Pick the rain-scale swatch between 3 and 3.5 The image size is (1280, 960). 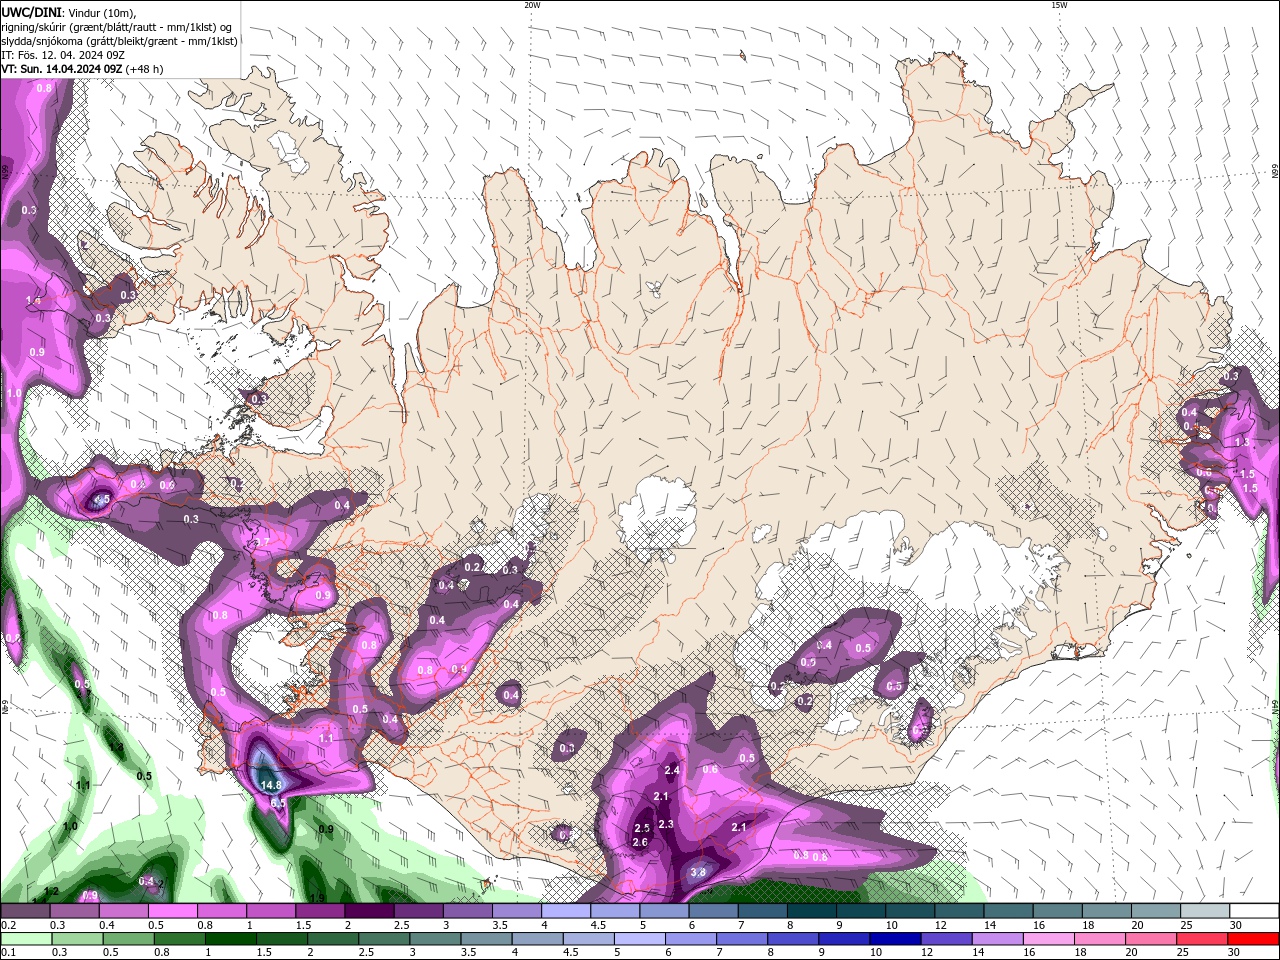click(435, 939)
